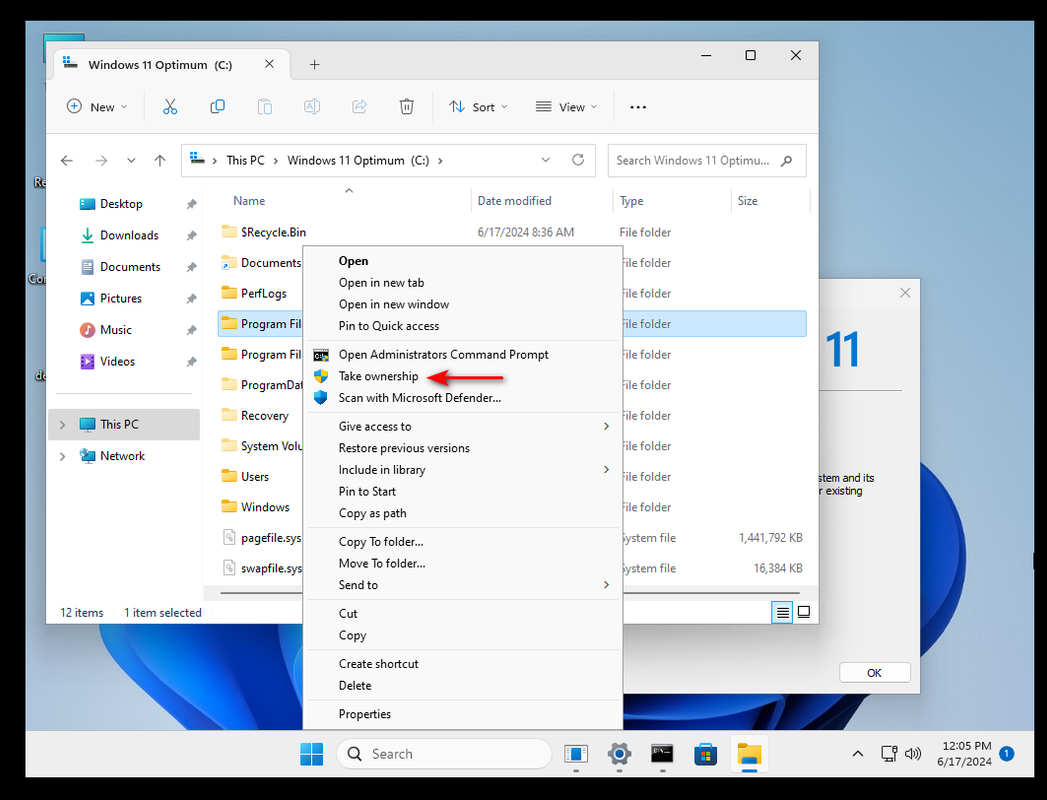Click the search magnifier icon in Explorer
The width and height of the screenshot is (1047, 800).
coord(787,160)
